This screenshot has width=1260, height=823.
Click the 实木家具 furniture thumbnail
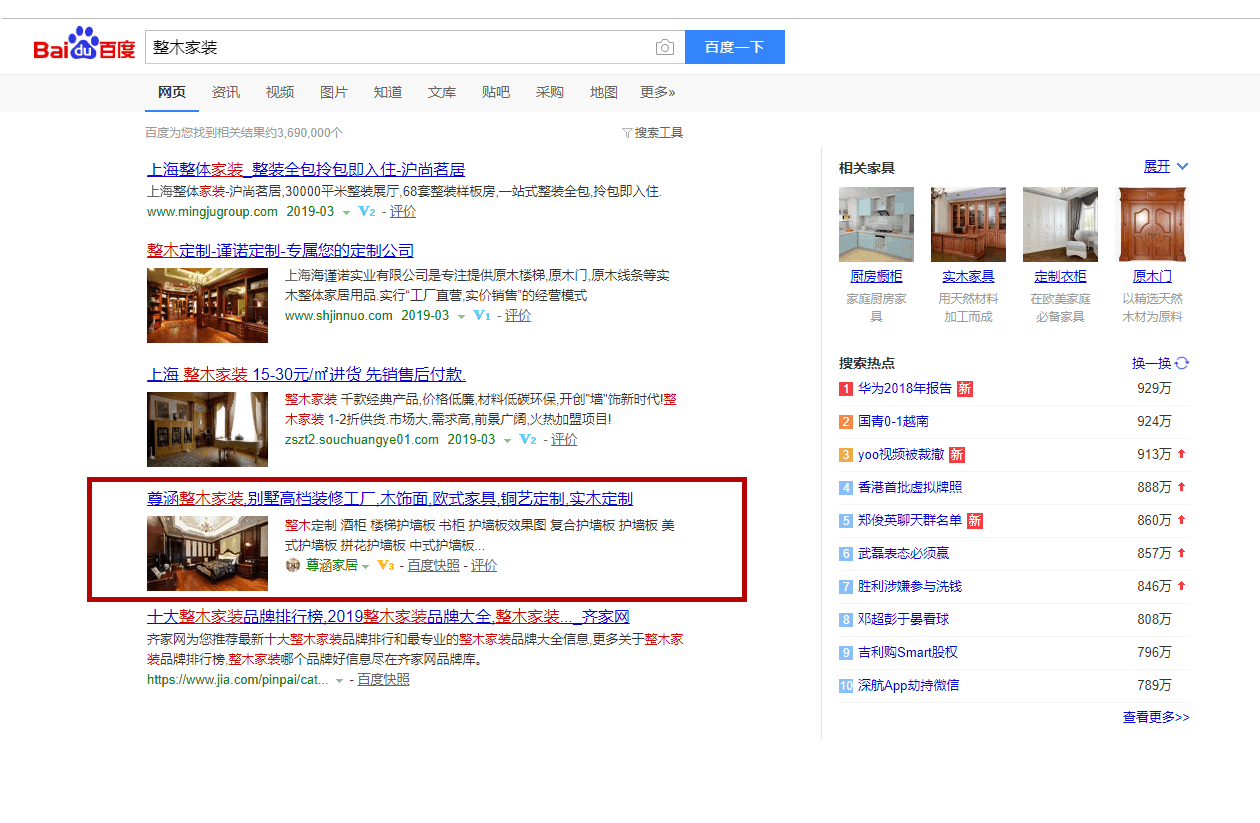pos(968,224)
